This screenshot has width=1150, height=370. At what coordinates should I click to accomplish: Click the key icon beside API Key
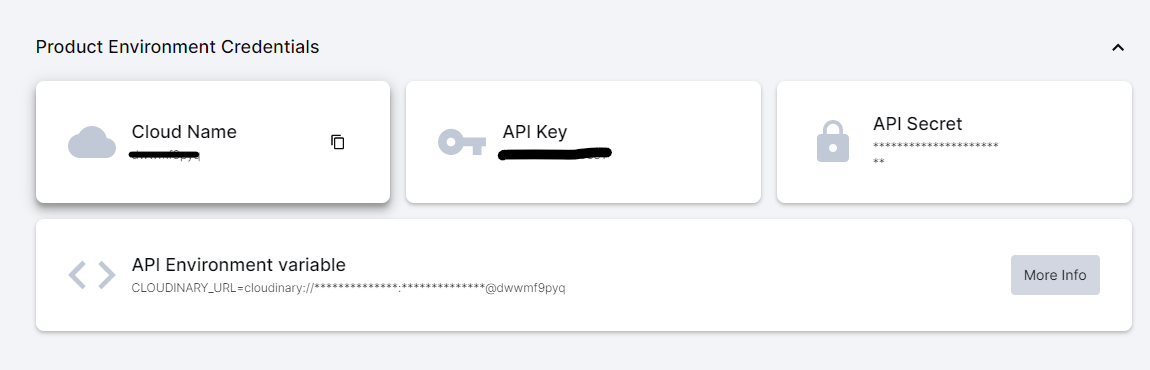pyautogui.click(x=462, y=142)
